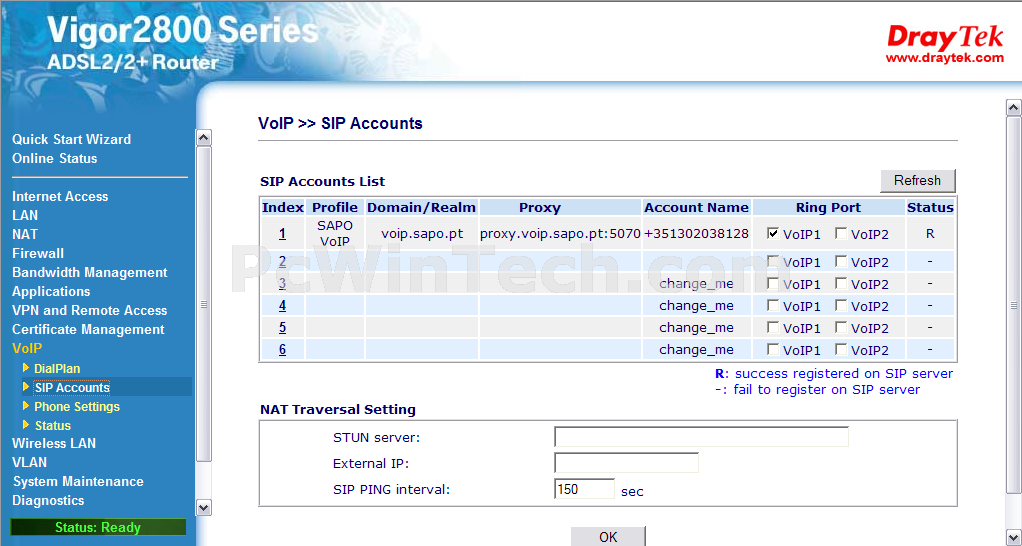Focus the External IP field
This screenshot has height=546, width=1022.
[626, 463]
